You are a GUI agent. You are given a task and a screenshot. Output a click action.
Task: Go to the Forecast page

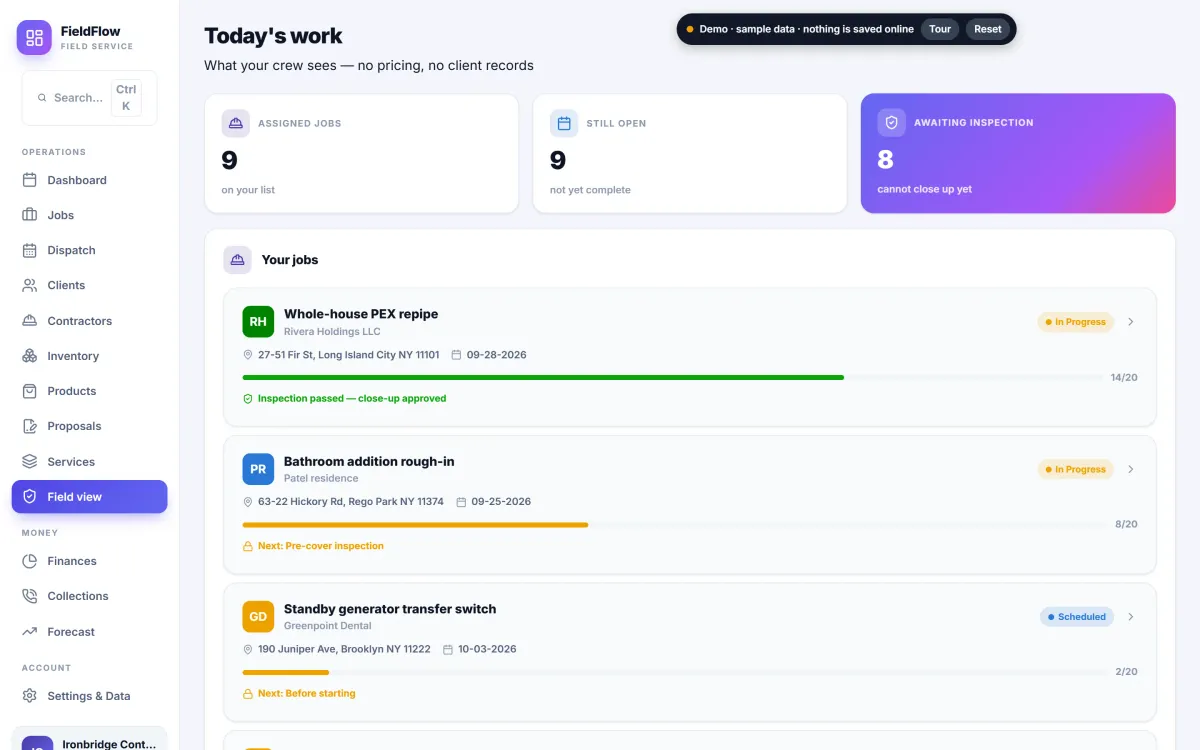click(89, 632)
